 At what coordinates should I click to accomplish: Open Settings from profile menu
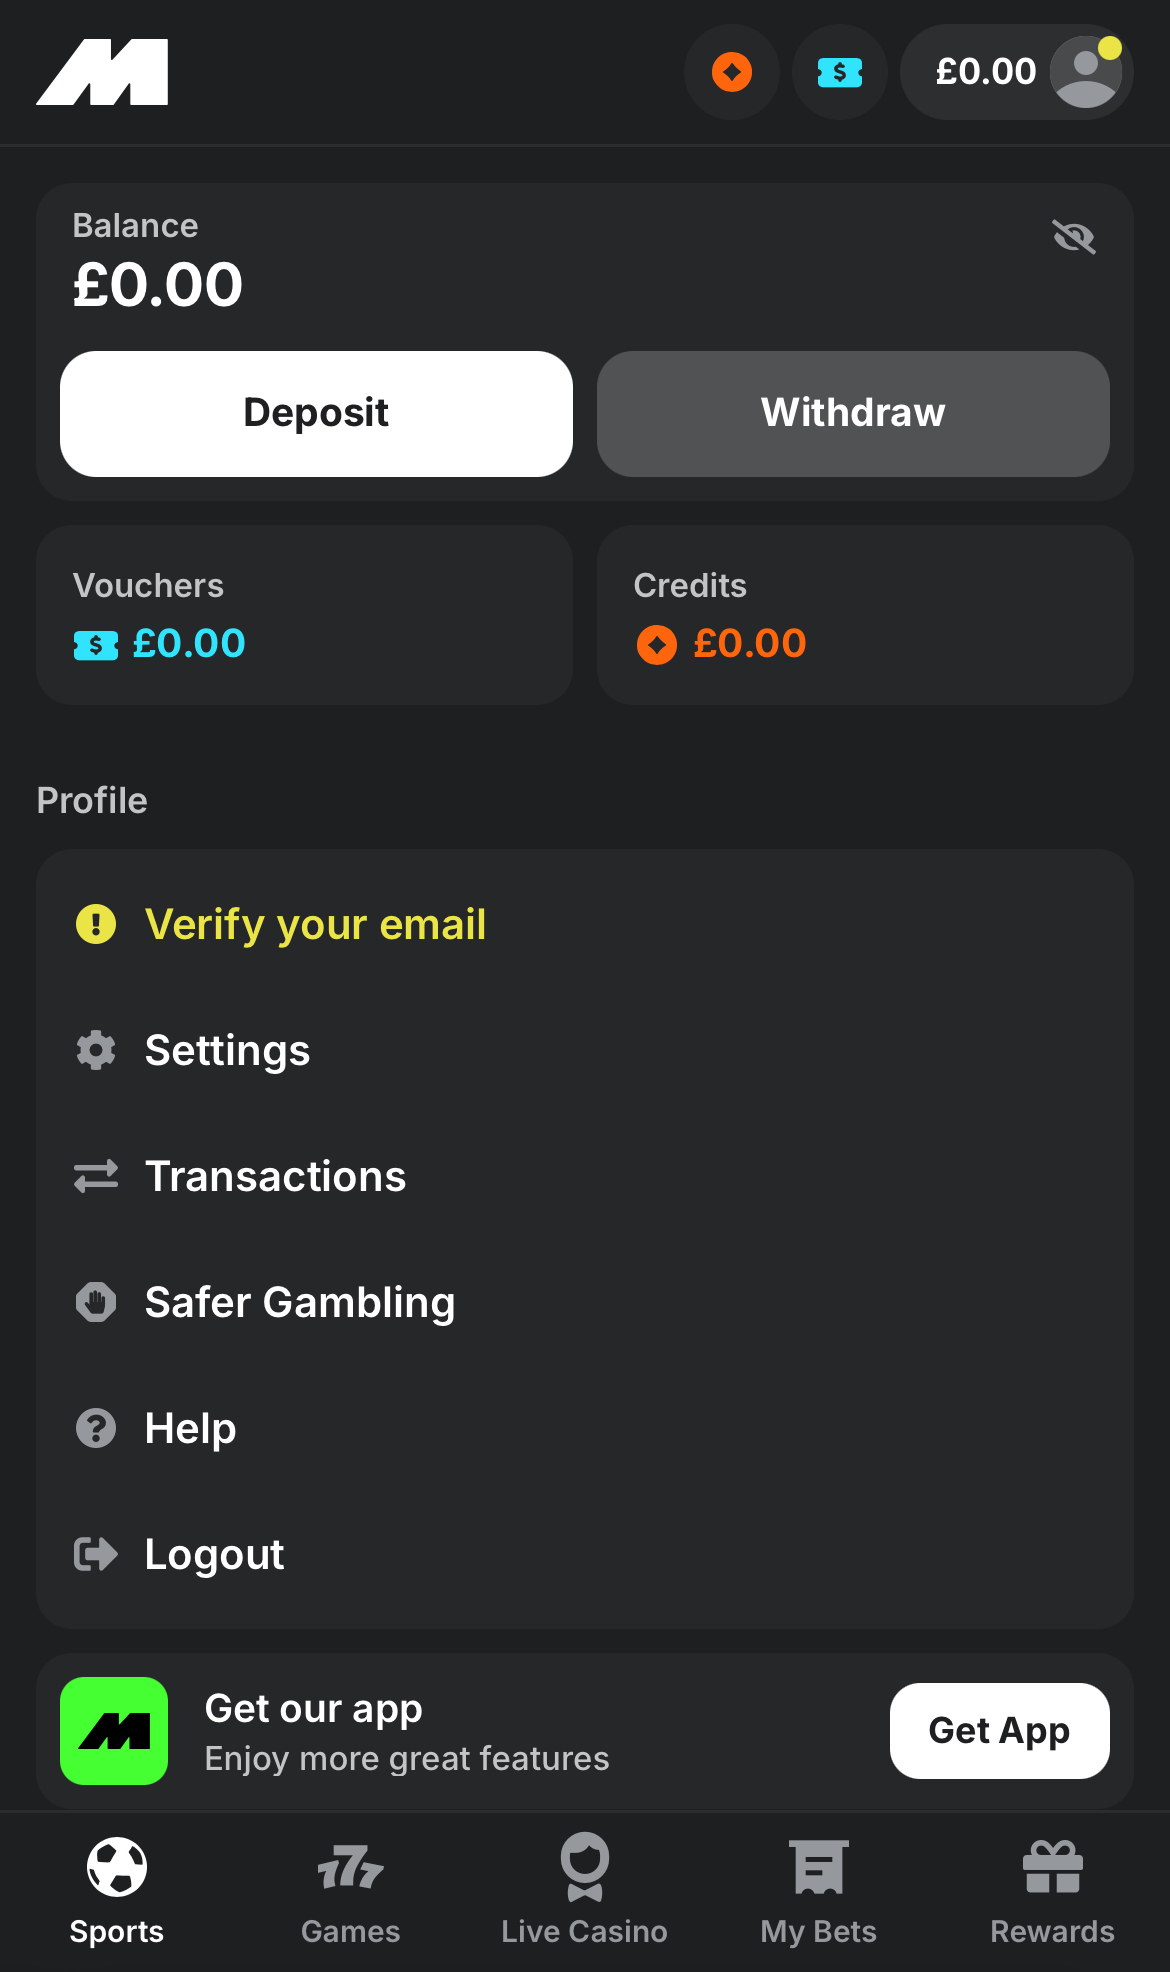(227, 1050)
